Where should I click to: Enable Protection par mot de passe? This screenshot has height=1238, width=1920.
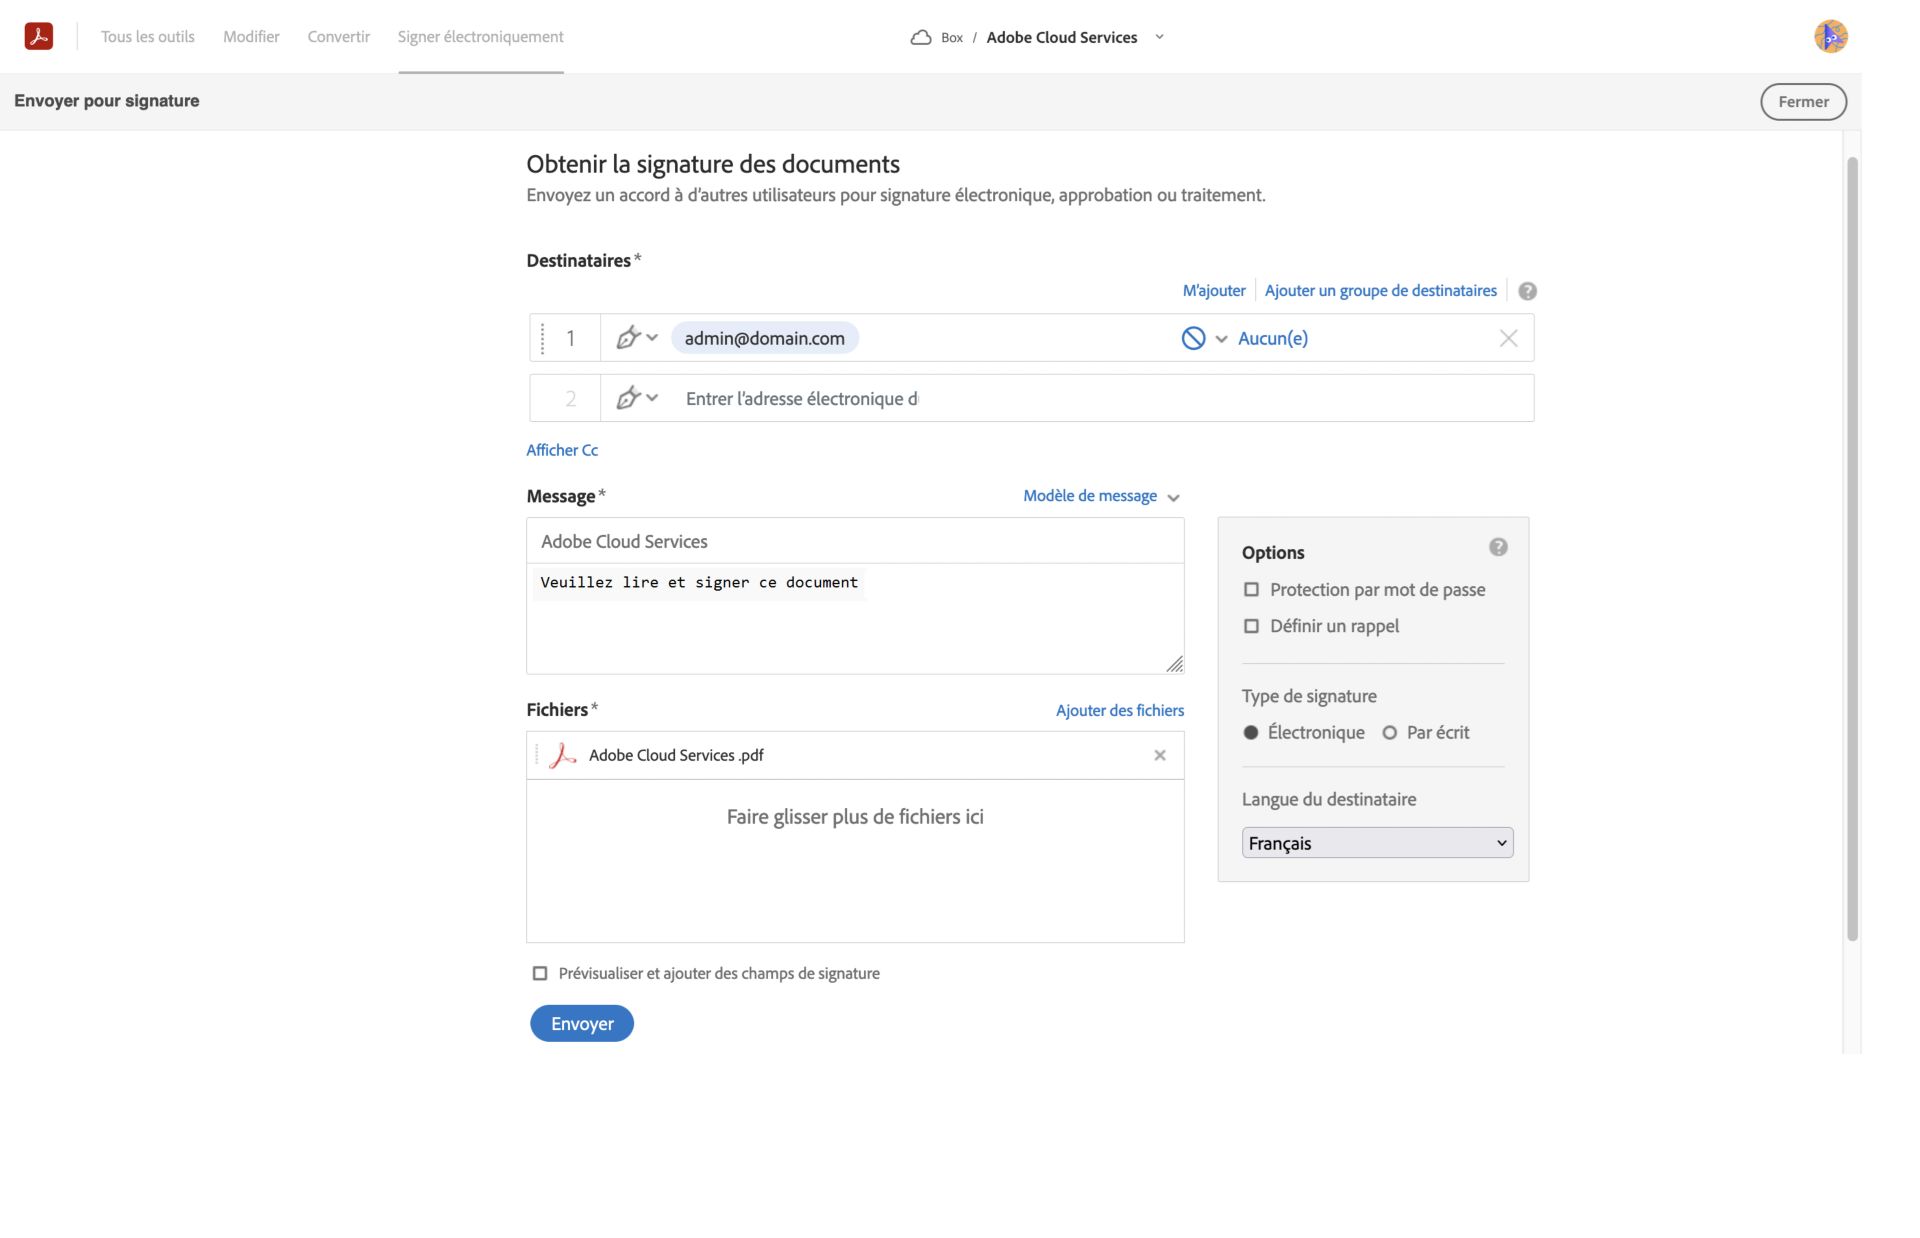coord(1251,590)
